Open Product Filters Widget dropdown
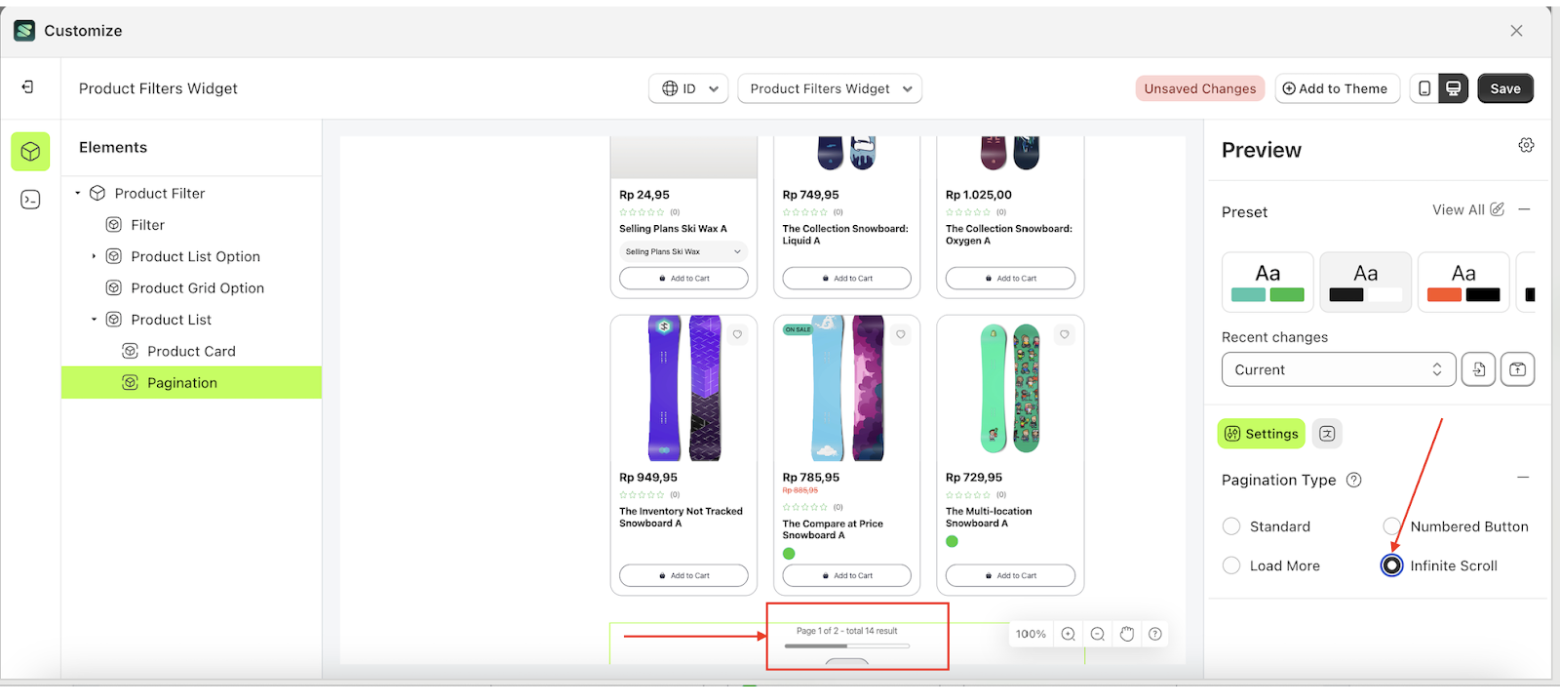 point(829,88)
